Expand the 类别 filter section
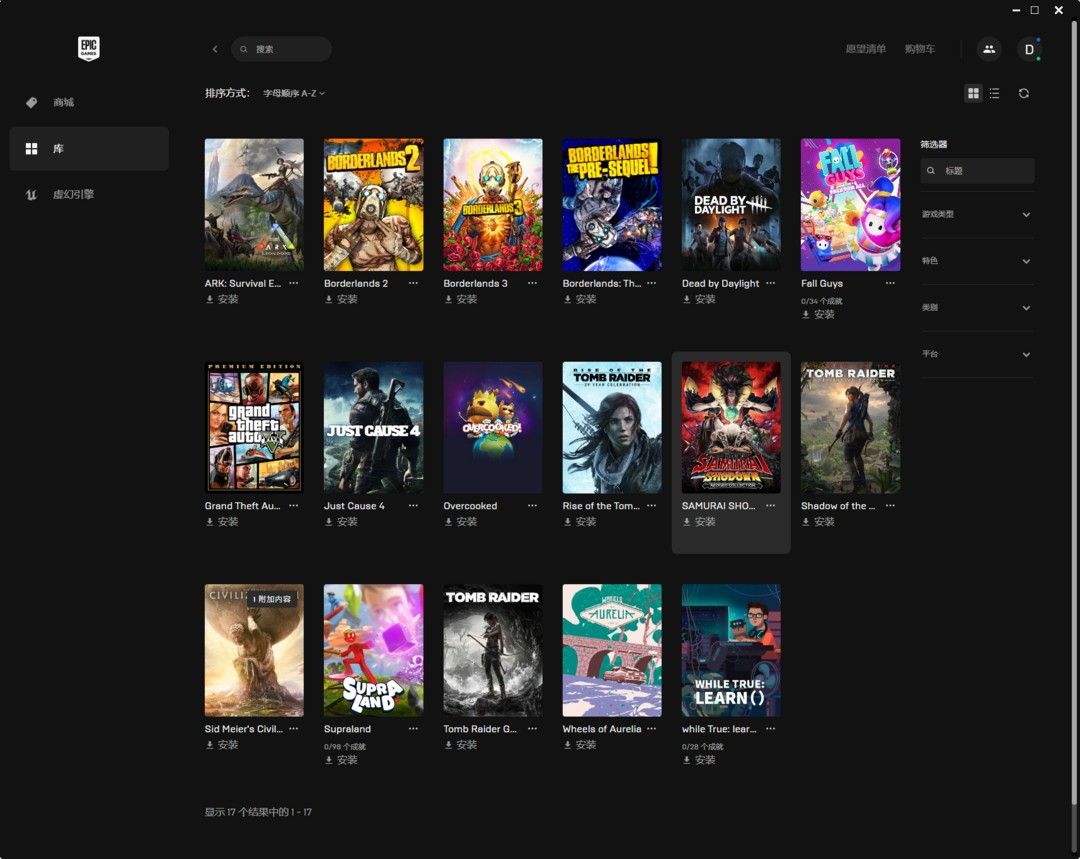Viewport: 1080px width, 859px height. click(977, 307)
